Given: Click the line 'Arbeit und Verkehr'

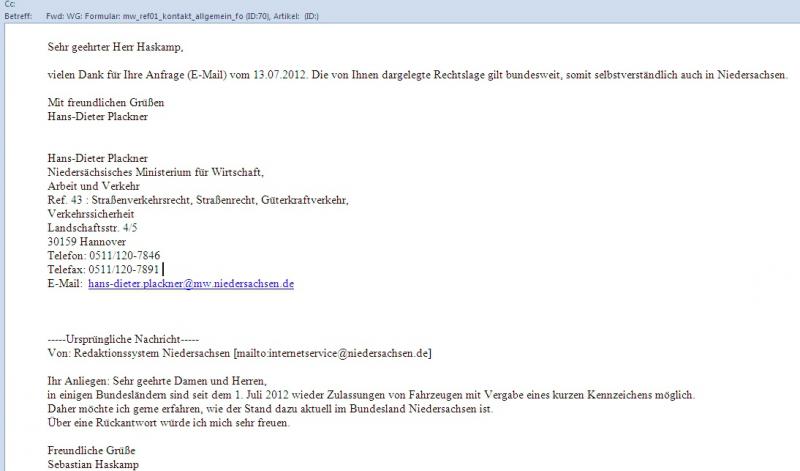Looking at the screenshot, I should [93, 186].
